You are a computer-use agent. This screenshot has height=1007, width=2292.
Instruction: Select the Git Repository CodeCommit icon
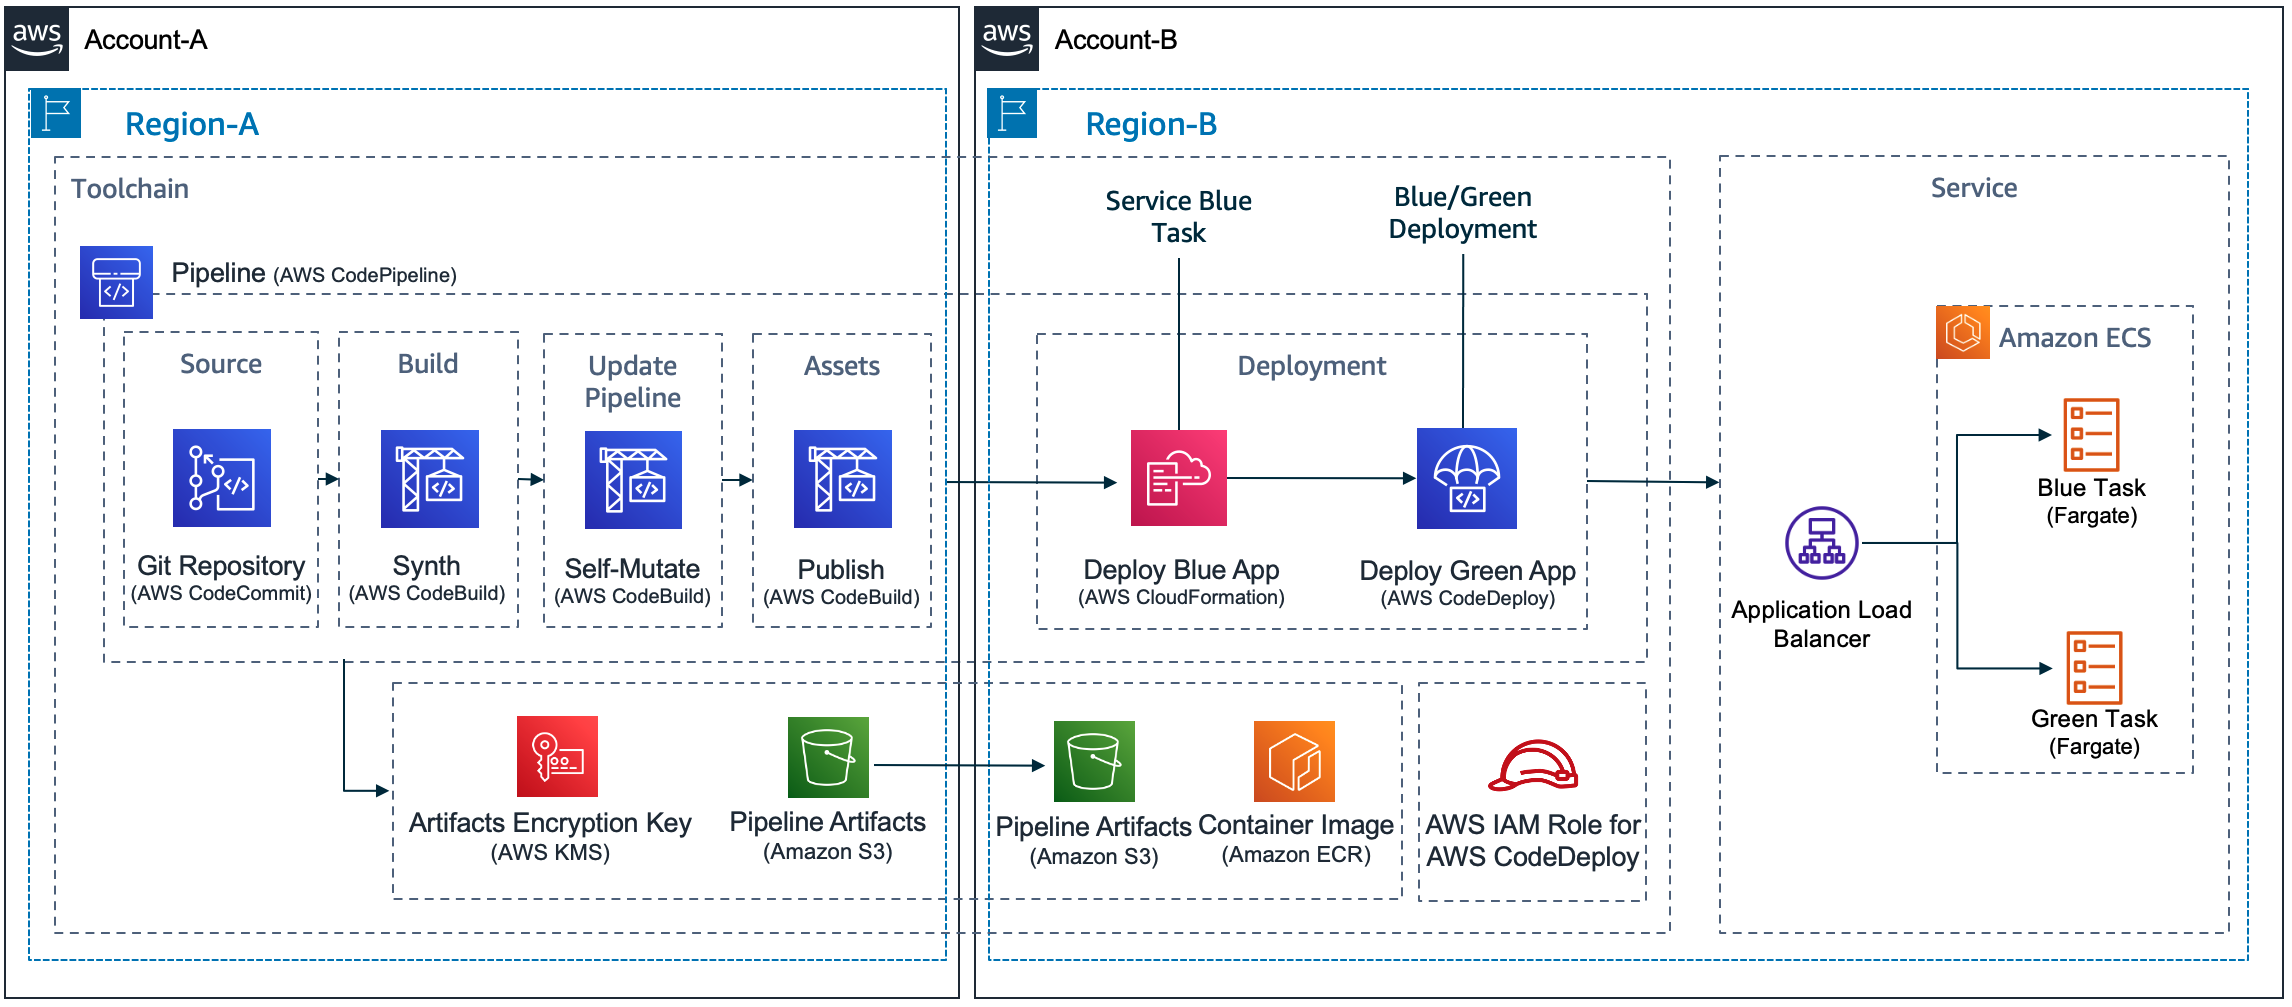click(220, 478)
